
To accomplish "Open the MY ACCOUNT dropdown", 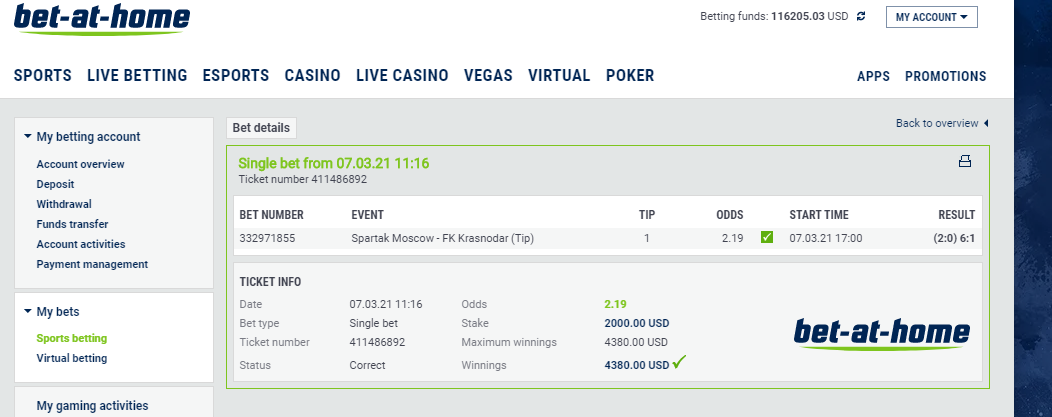I will click(x=931, y=17).
